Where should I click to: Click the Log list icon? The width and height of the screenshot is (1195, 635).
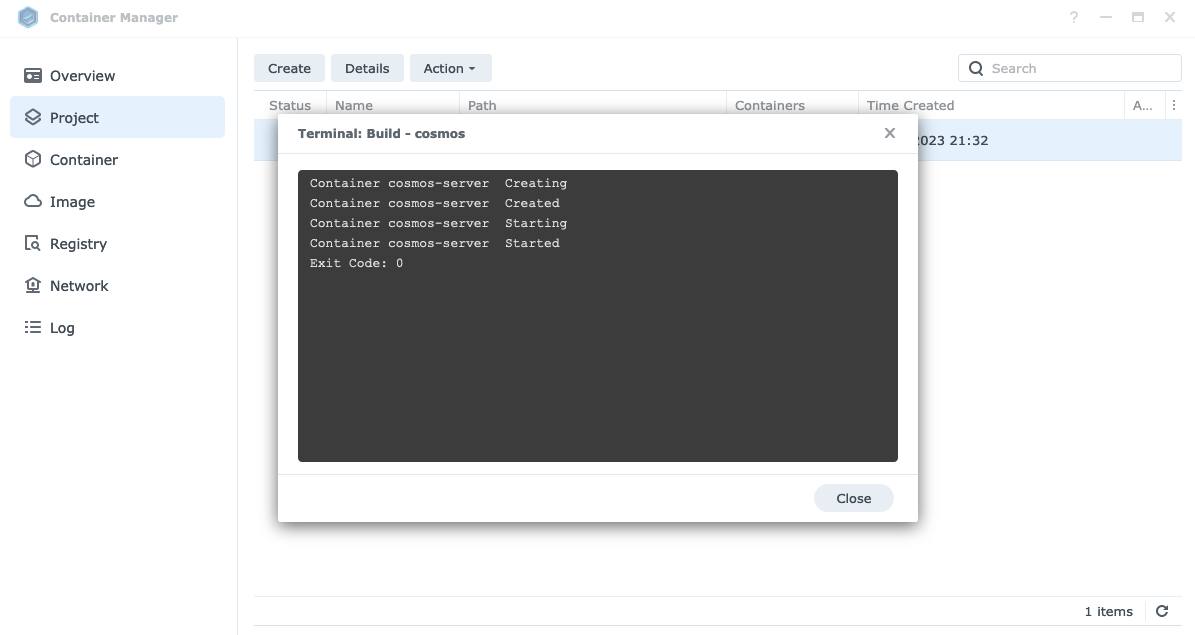point(33,328)
